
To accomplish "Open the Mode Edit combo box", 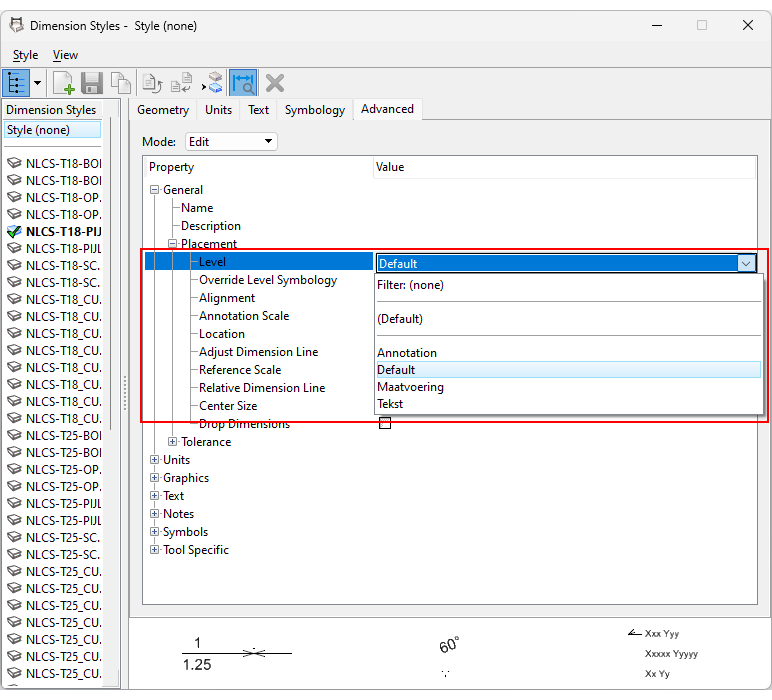I will tap(231, 142).
